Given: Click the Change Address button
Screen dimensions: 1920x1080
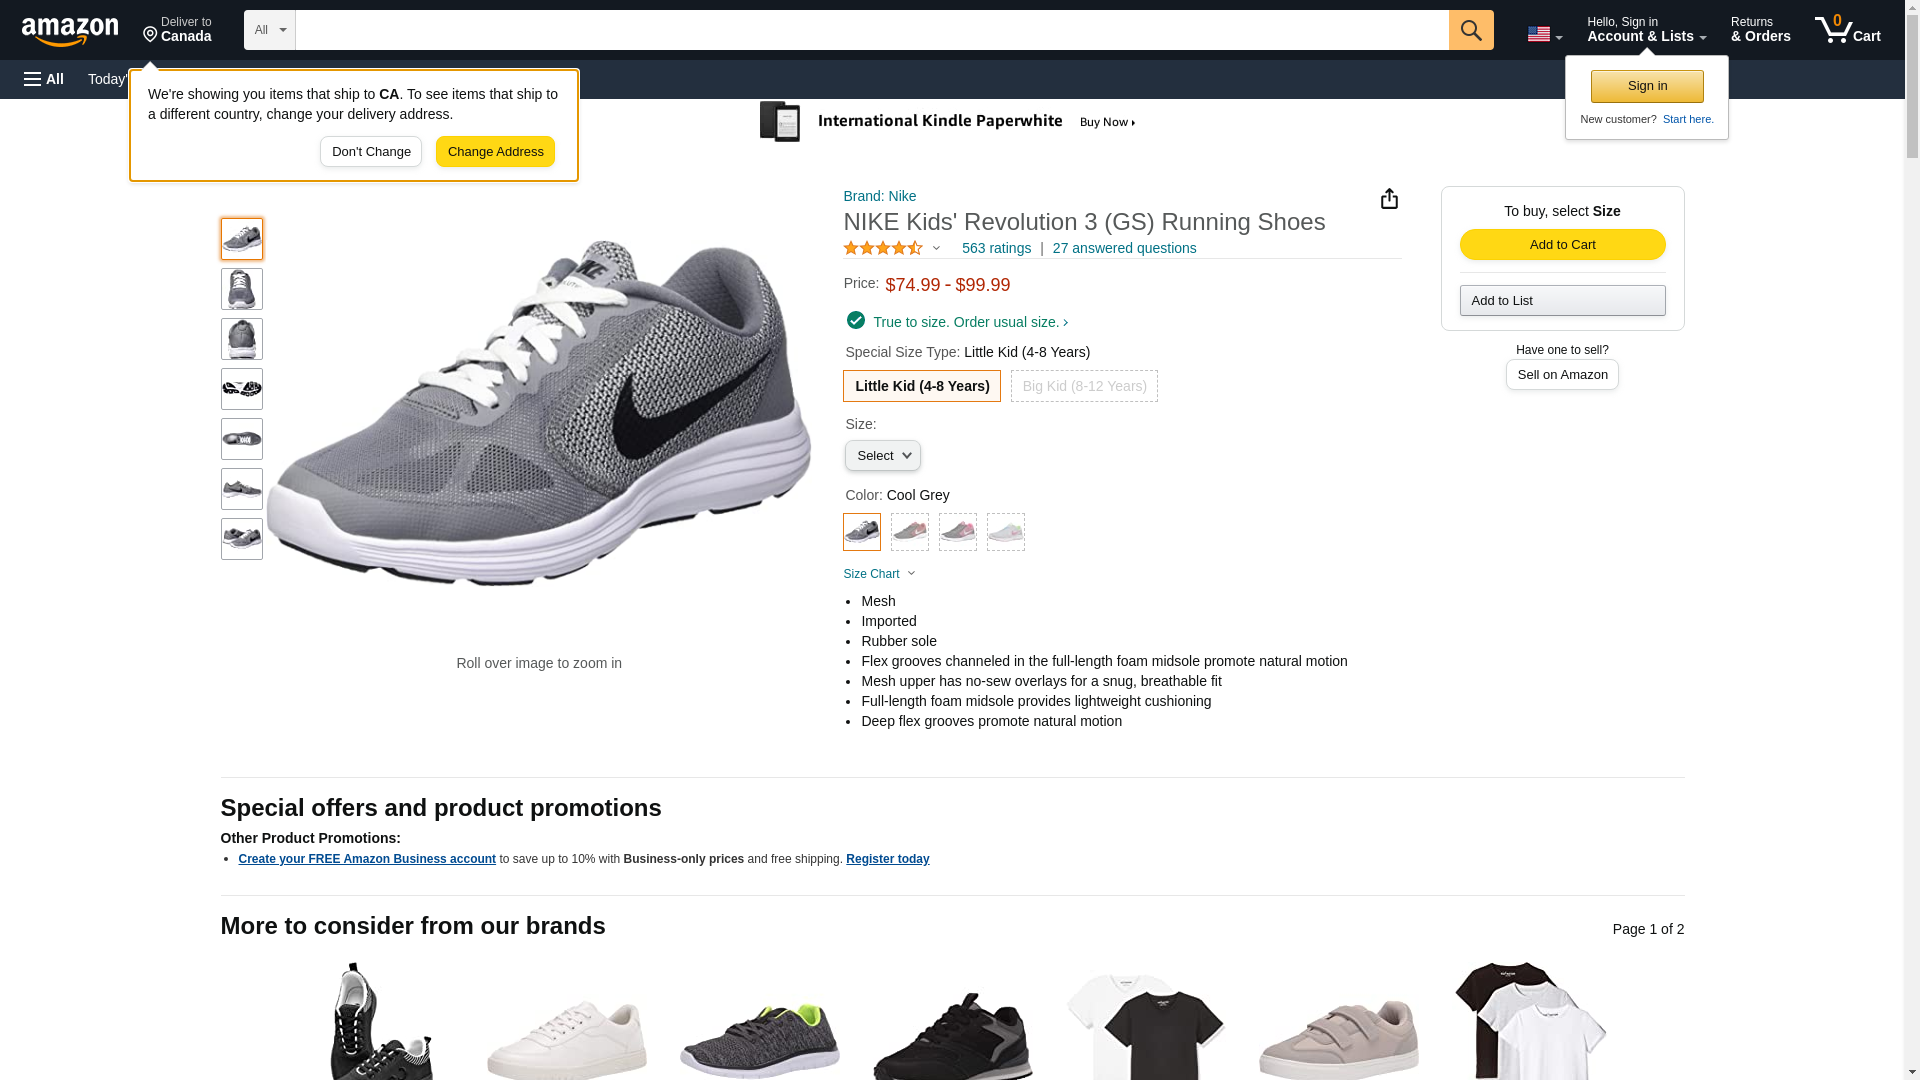Looking at the screenshot, I should pyautogui.click(x=495, y=152).
